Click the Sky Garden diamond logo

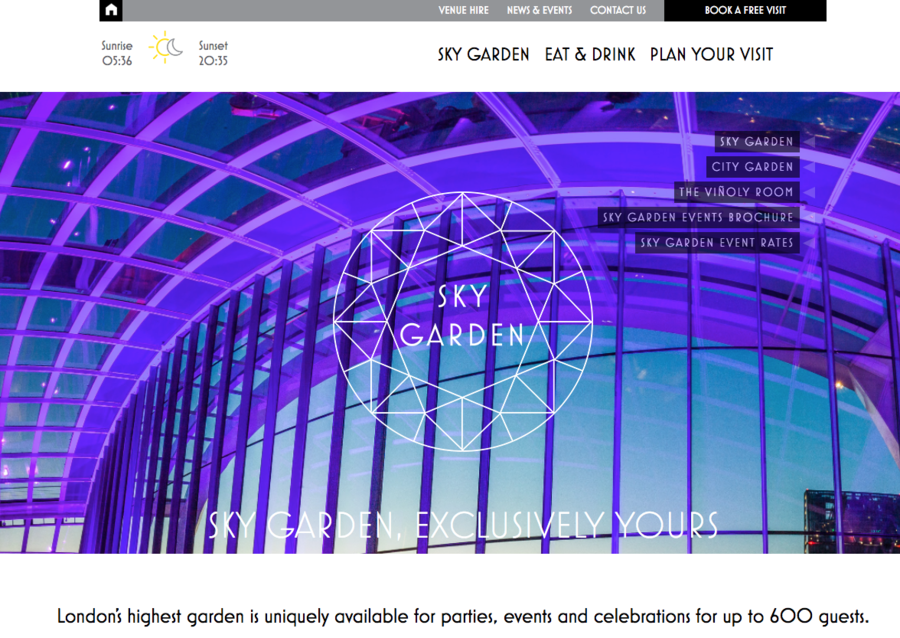click(463, 321)
